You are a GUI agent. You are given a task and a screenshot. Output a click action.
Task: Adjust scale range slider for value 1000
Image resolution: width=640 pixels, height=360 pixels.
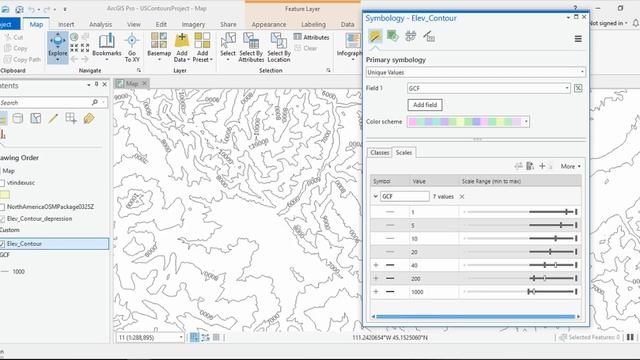click(x=520, y=291)
